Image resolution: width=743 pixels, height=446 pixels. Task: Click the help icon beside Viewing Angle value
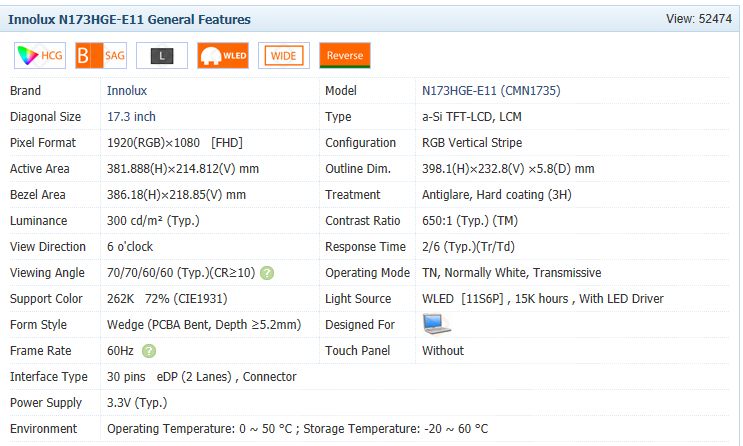(267, 273)
